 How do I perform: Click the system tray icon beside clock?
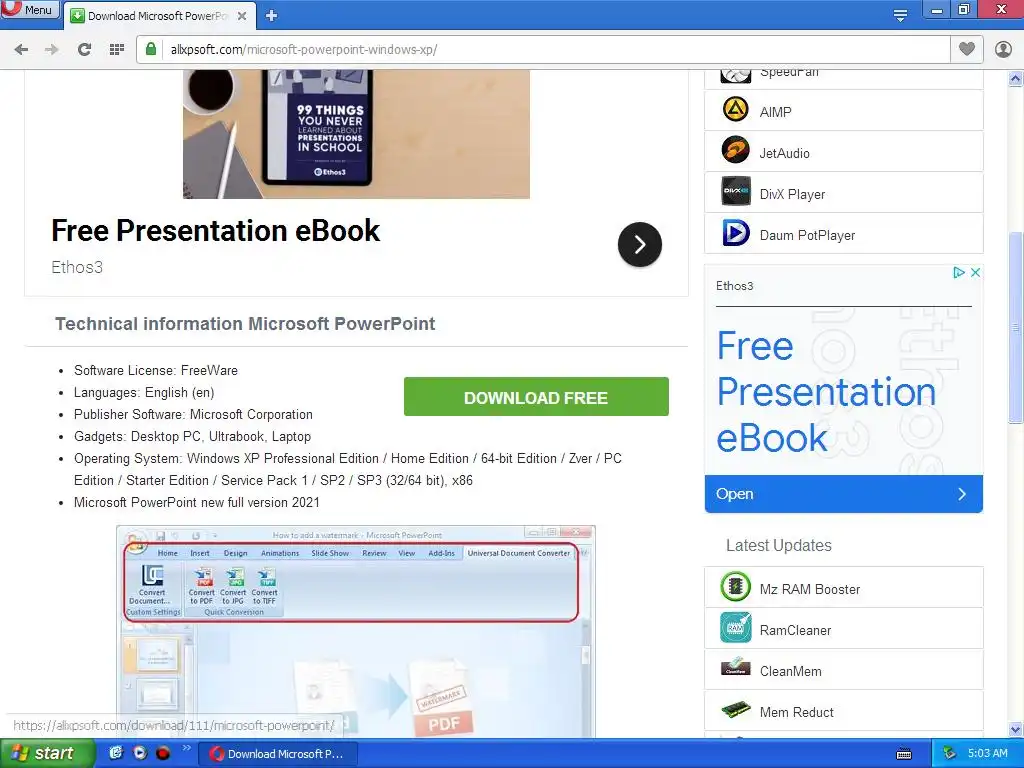pyautogui.click(x=949, y=753)
